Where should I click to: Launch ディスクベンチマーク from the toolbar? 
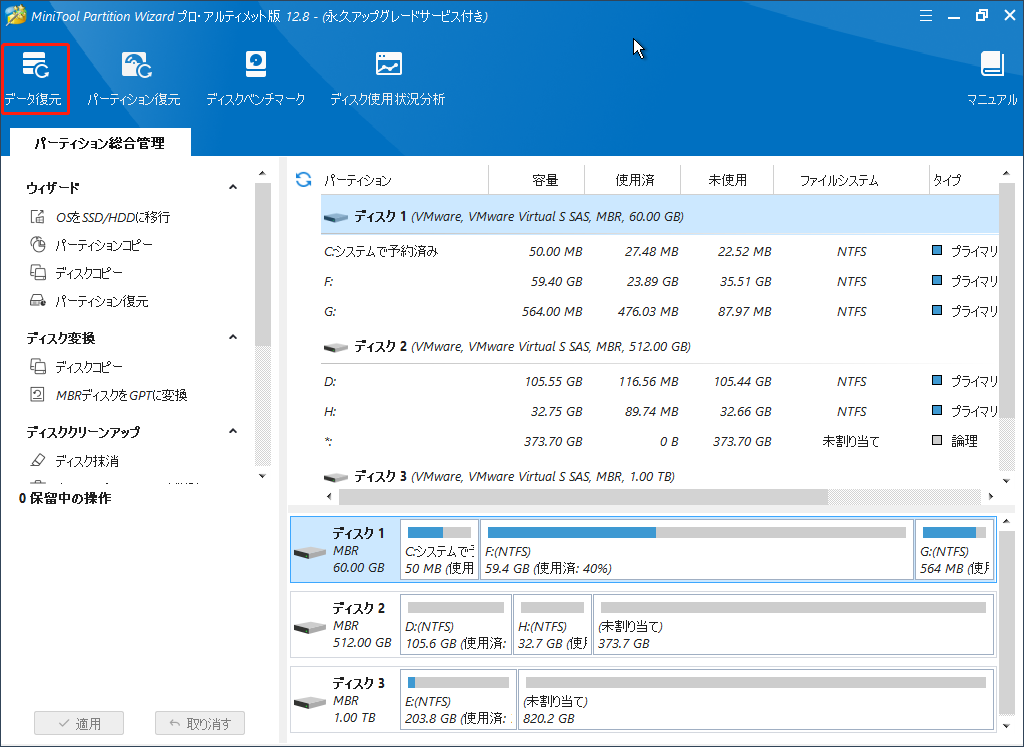pyautogui.click(x=256, y=78)
